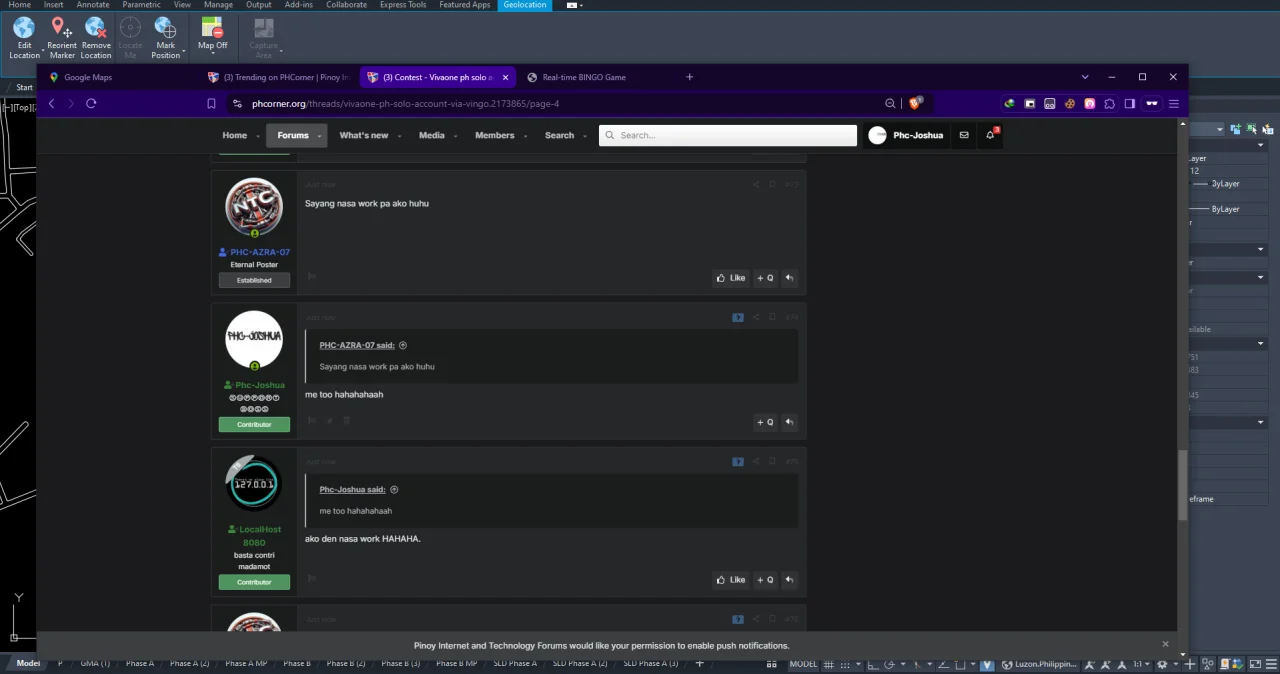This screenshot has width=1280, height=674.
Task: Toggle AutoCAD snap mode in status bar
Action: coord(847,664)
